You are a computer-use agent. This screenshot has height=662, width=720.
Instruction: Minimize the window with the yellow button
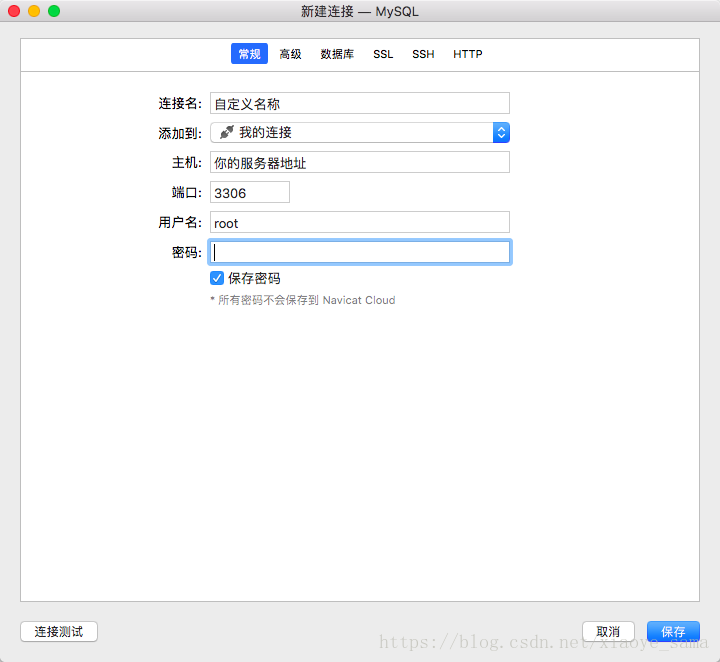point(34,11)
